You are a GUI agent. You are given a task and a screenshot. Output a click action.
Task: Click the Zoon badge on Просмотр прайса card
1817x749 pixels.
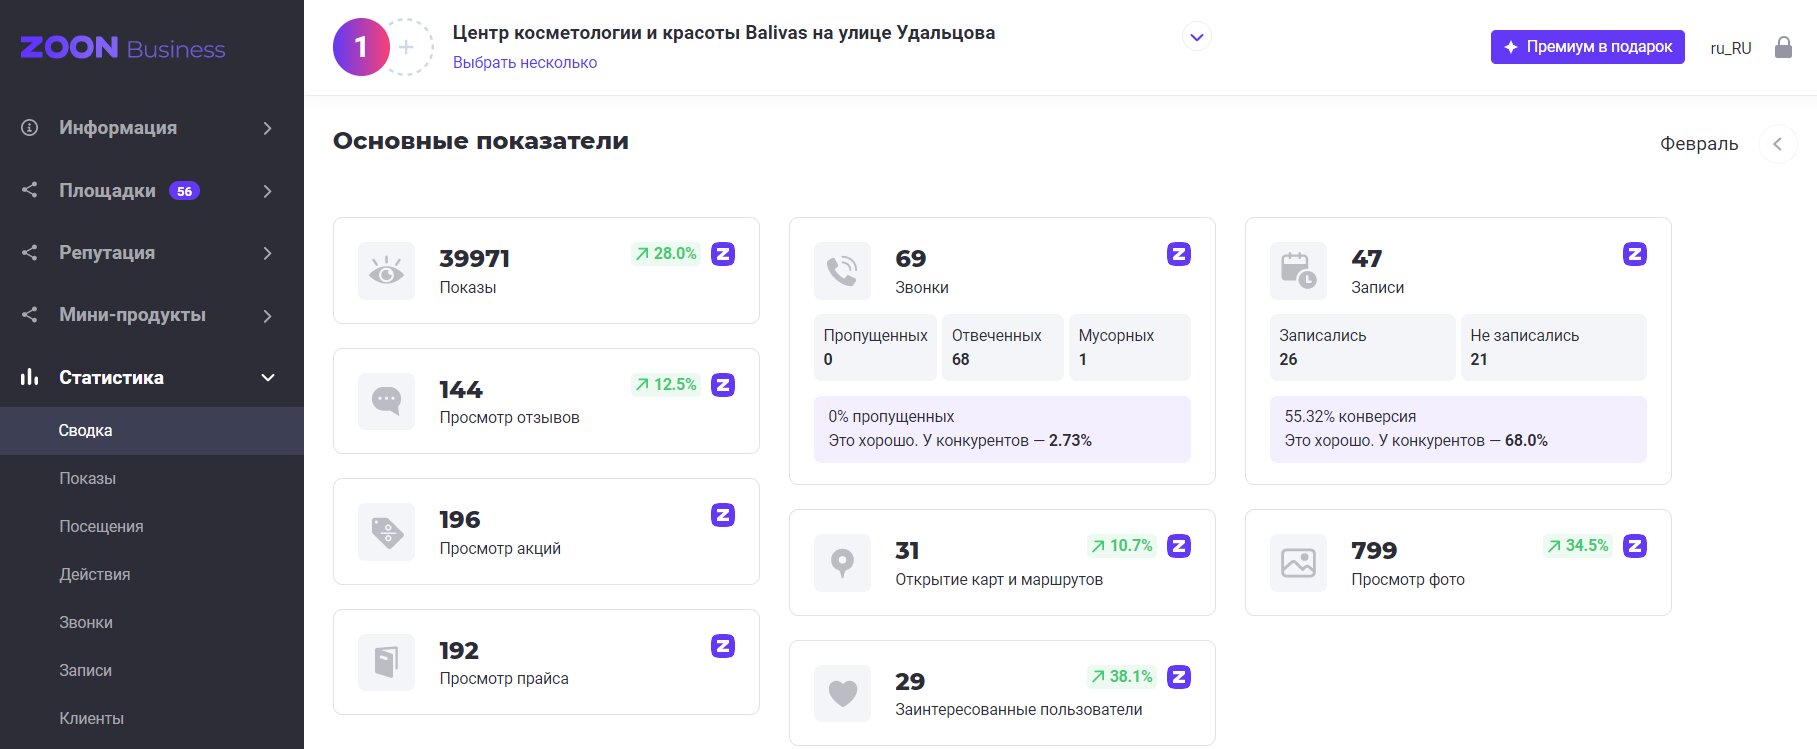pos(723,646)
